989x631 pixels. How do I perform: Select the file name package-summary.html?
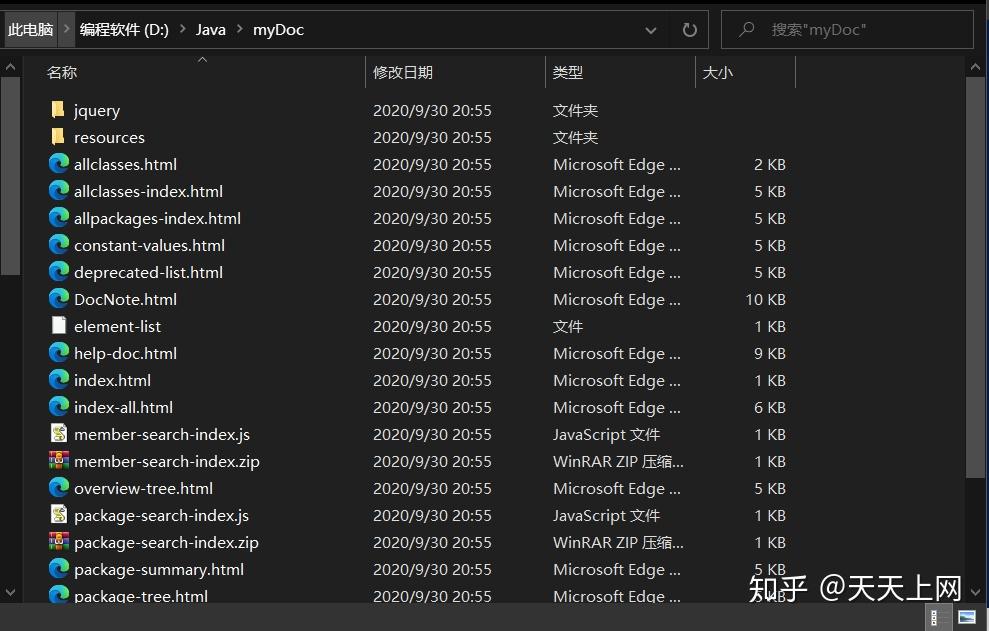tap(159, 570)
